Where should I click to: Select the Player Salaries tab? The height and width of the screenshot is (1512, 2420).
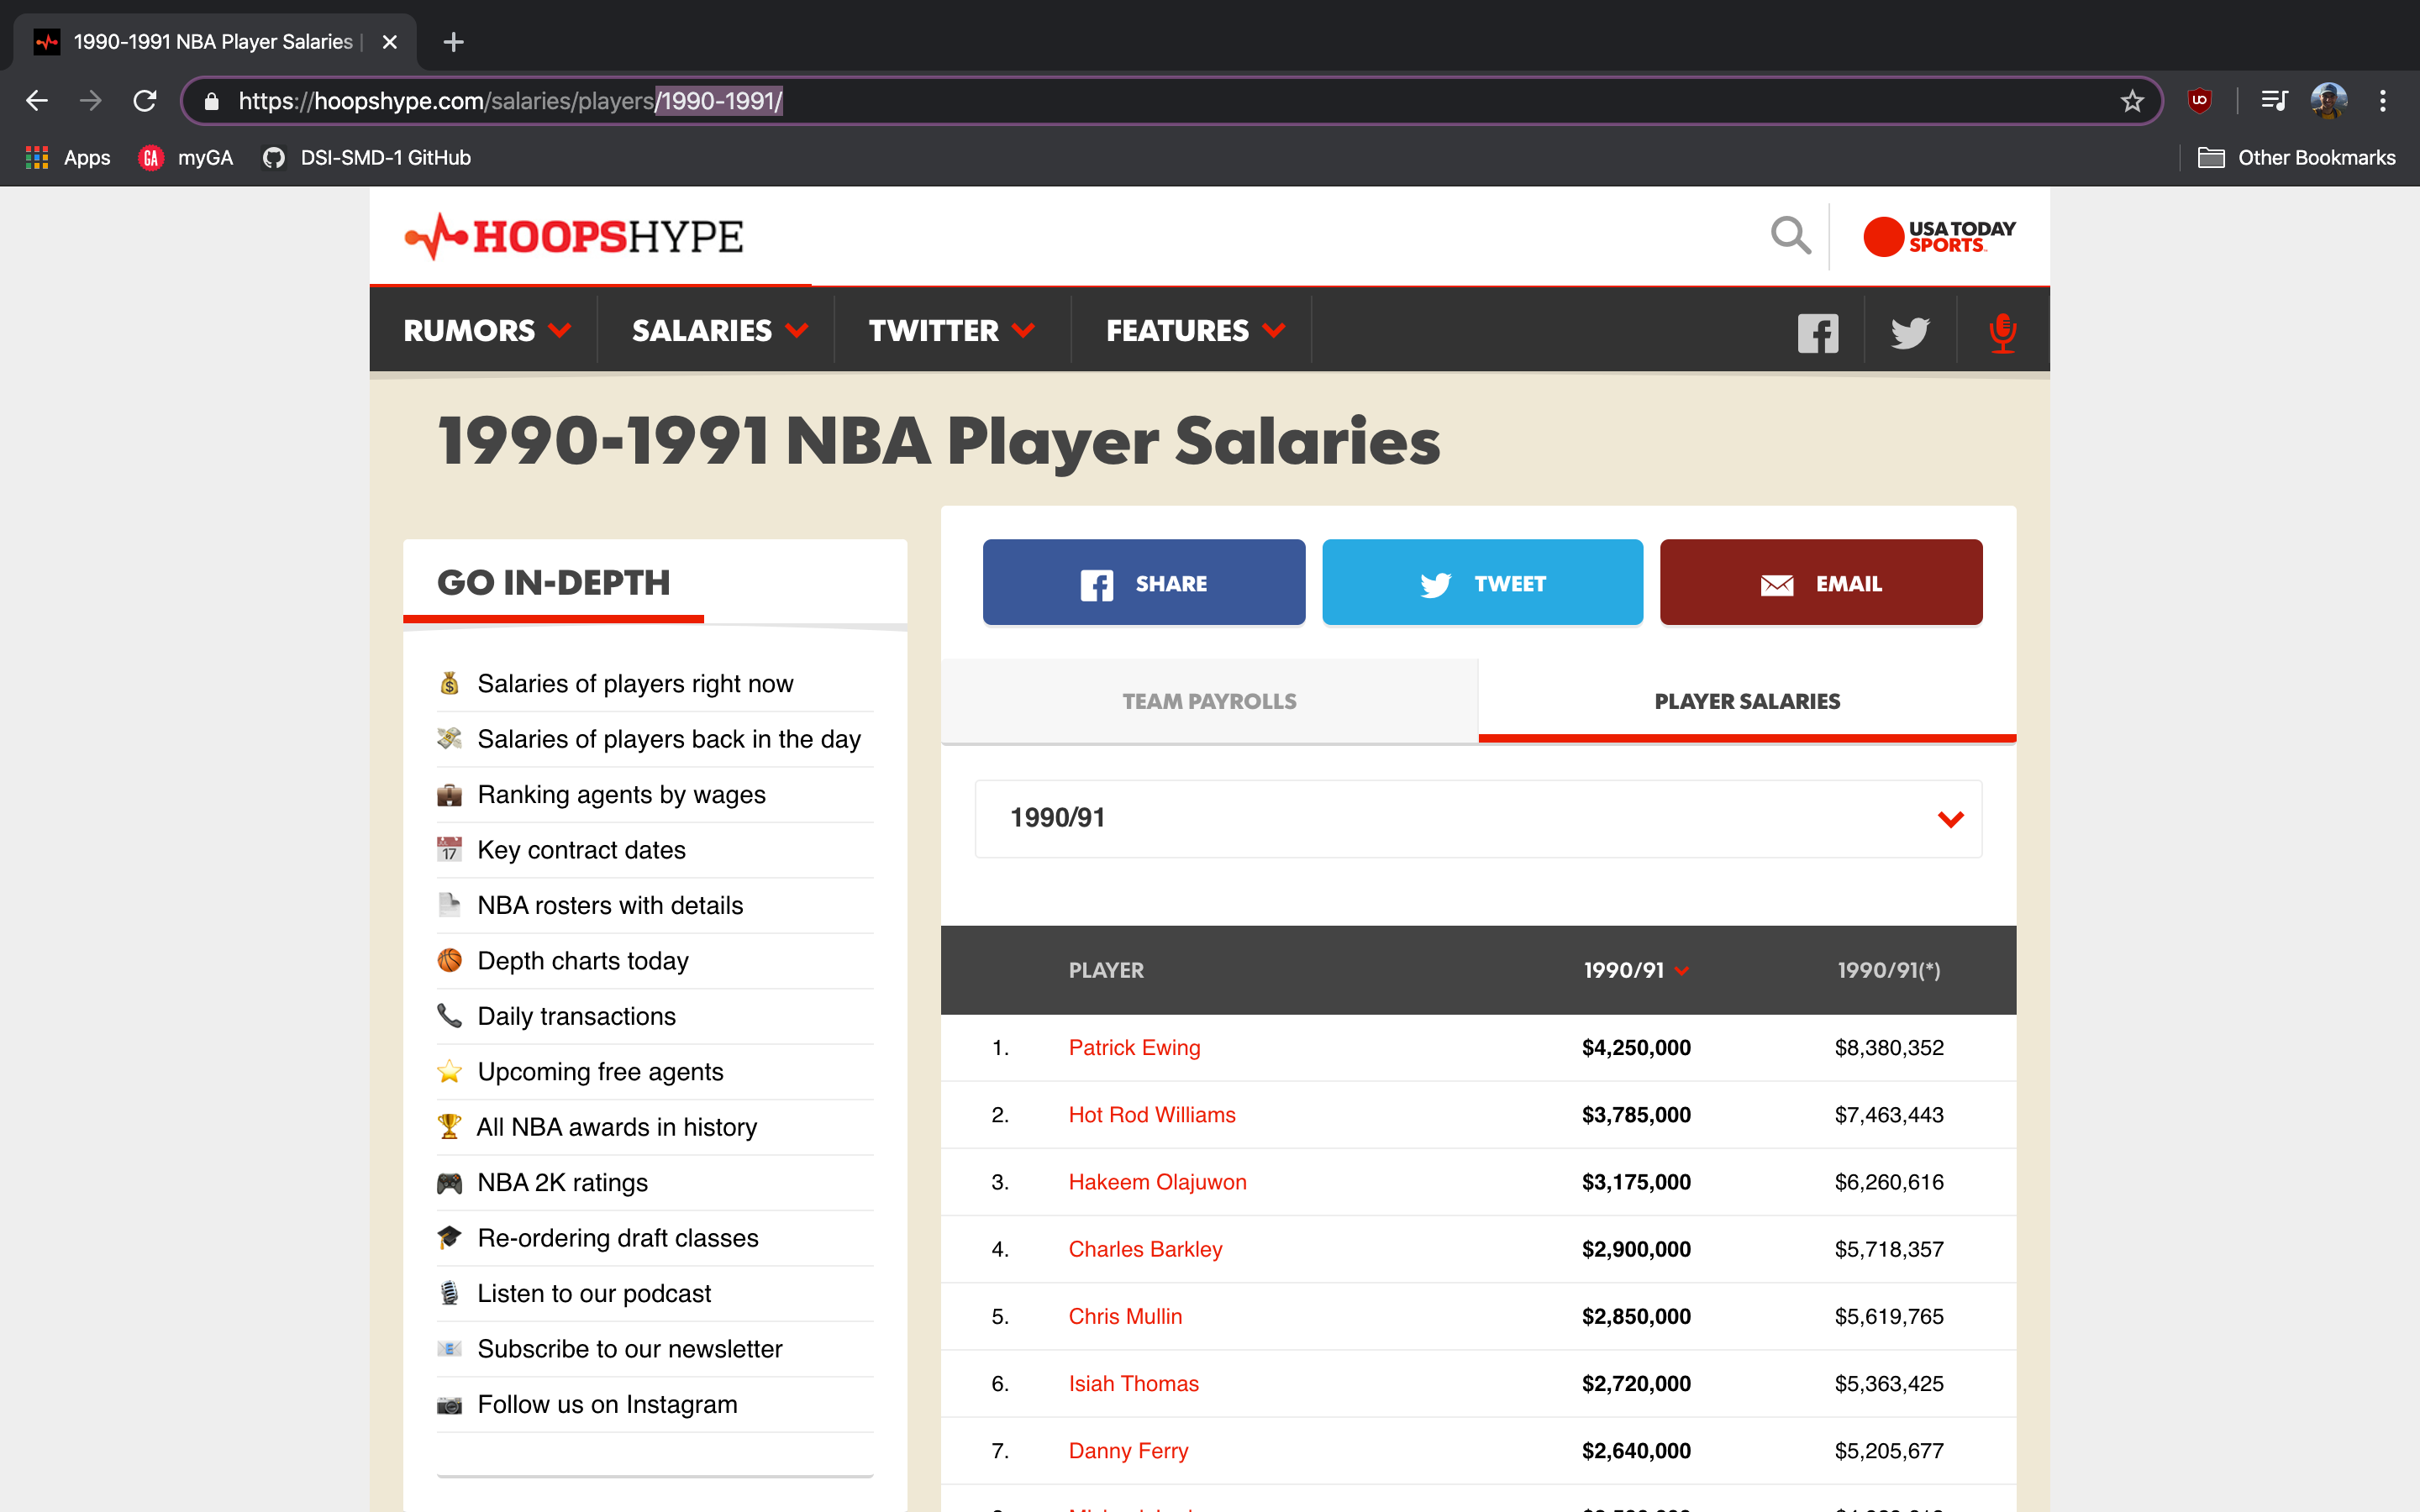click(1747, 701)
